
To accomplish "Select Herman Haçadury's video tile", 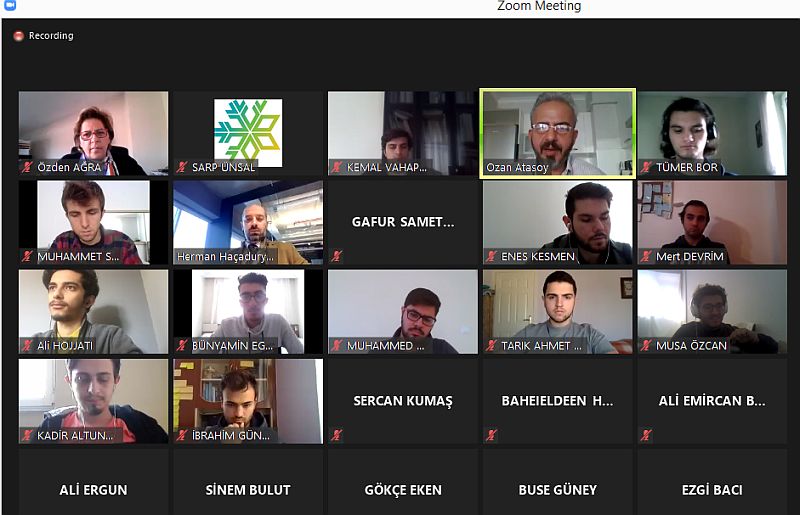I will (248, 223).
